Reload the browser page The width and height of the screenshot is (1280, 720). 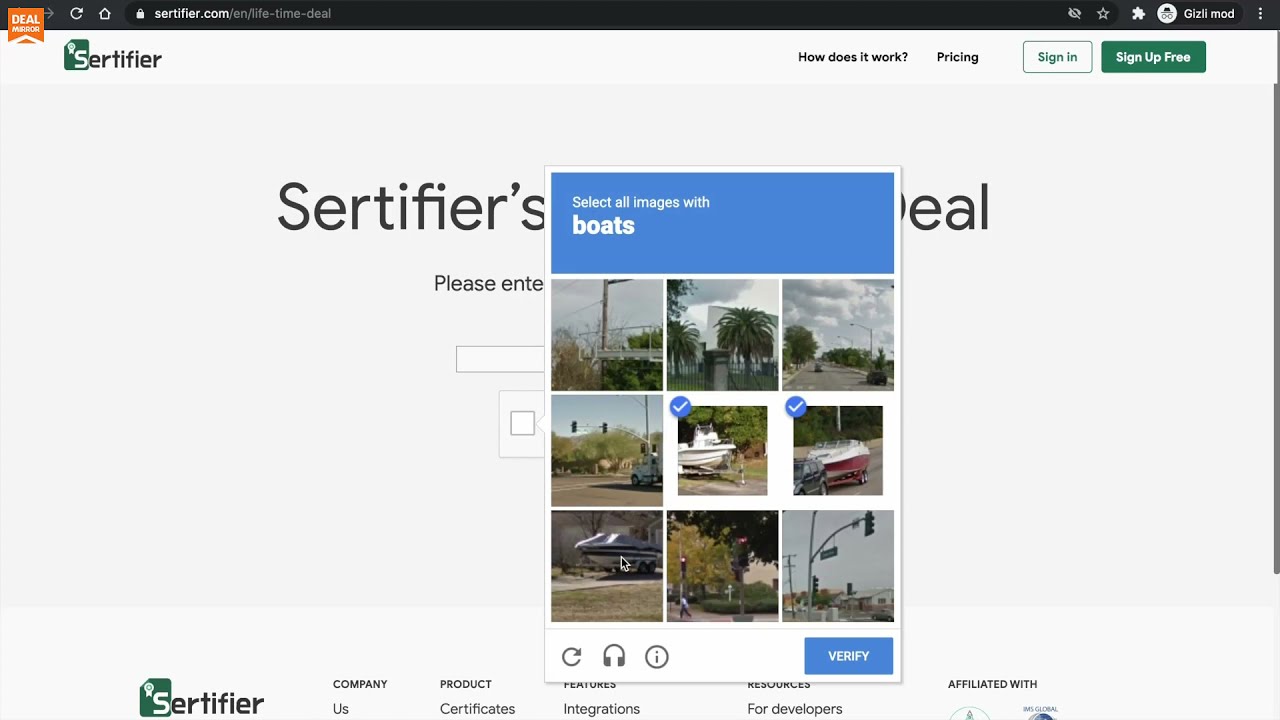pos(76,14)
